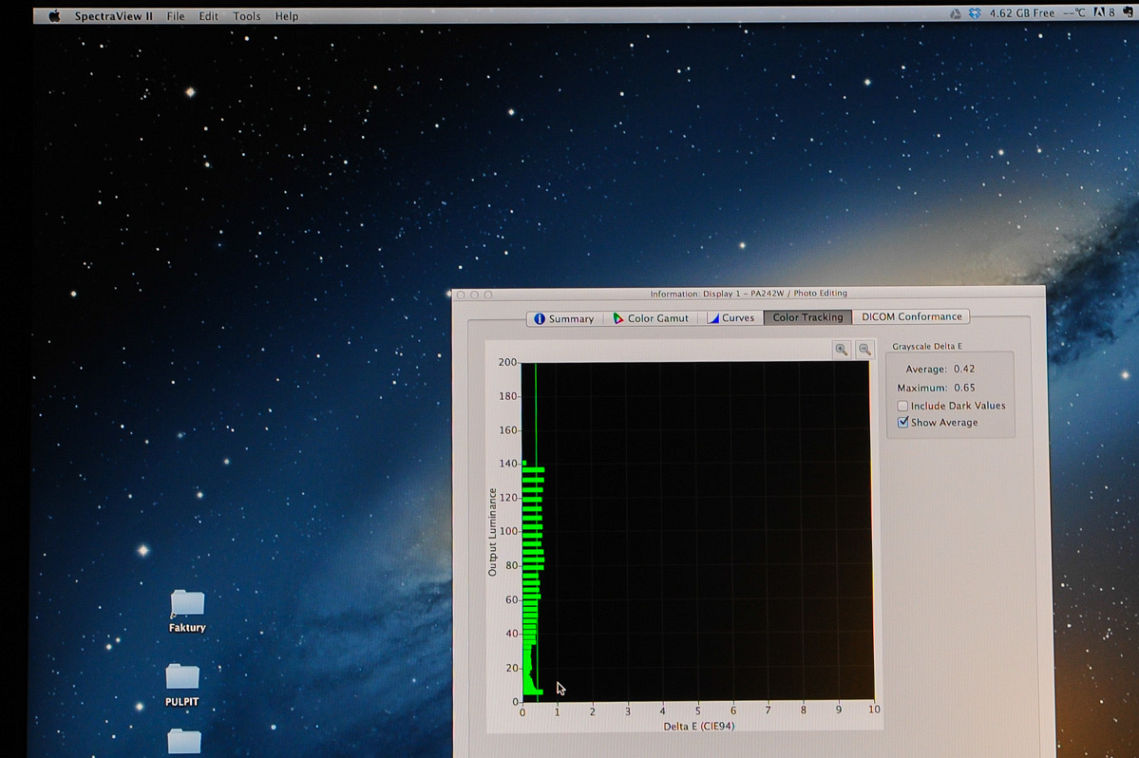The image size is (1139, 758).
Task: Uncheck the Show Average checkbox
Action: click(x=903, y=422)
